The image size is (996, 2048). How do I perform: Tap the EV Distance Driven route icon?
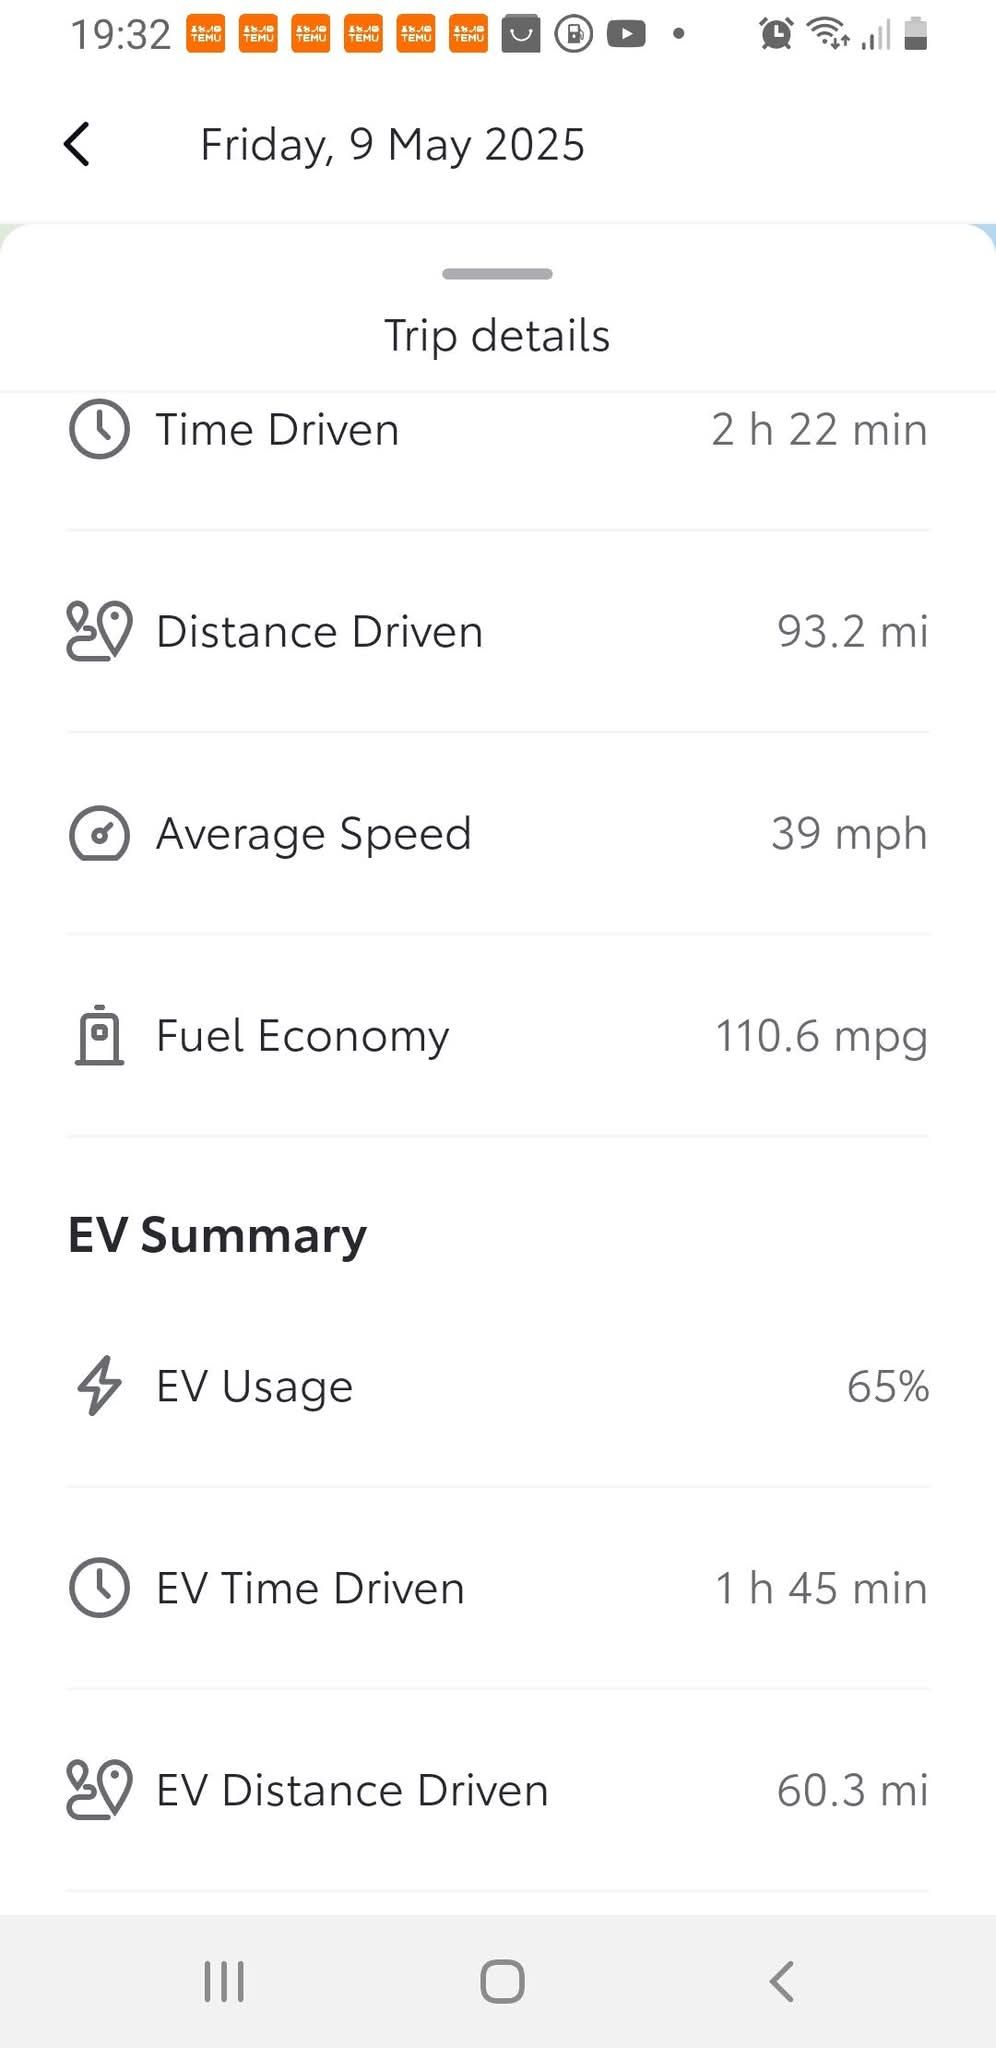[x=99, y=1789]
